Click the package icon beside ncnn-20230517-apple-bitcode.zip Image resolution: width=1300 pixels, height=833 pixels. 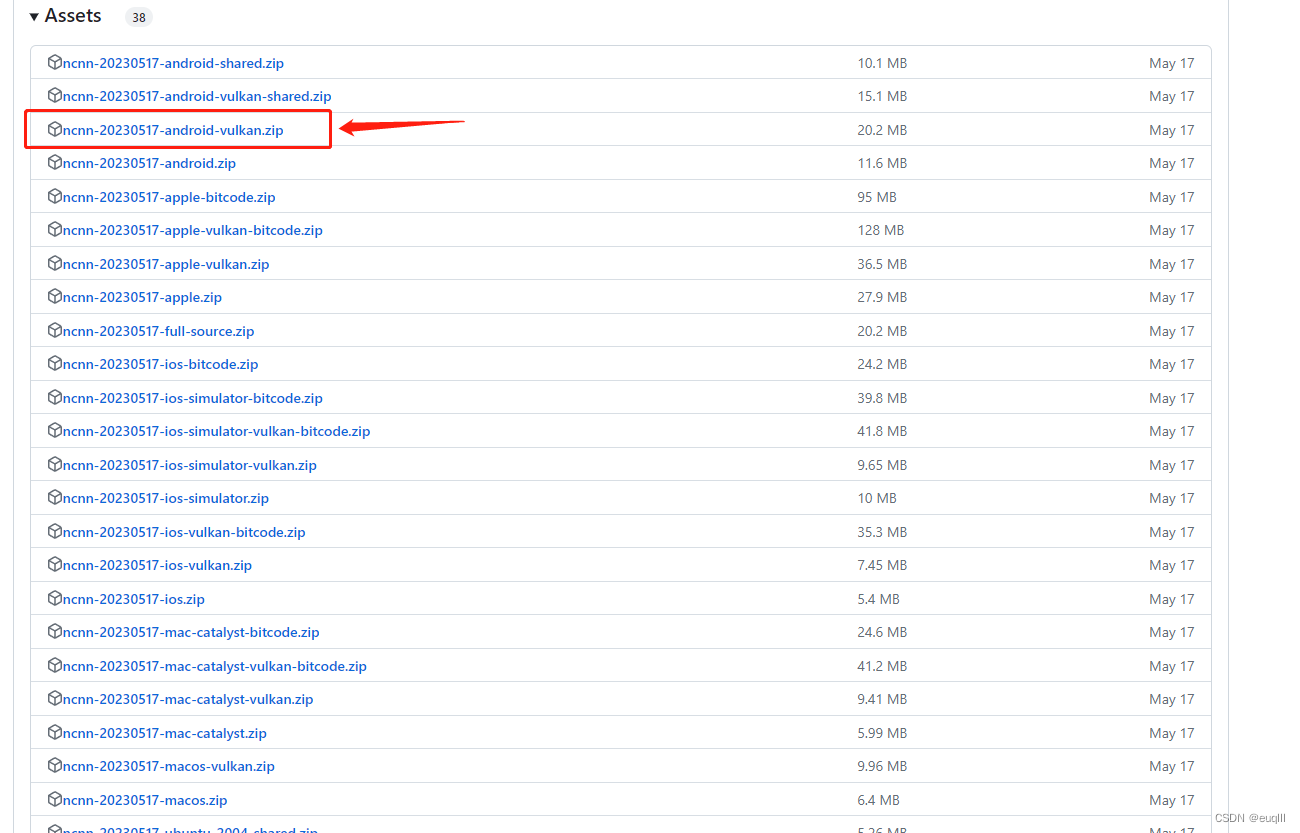click(x=55, y=197)
